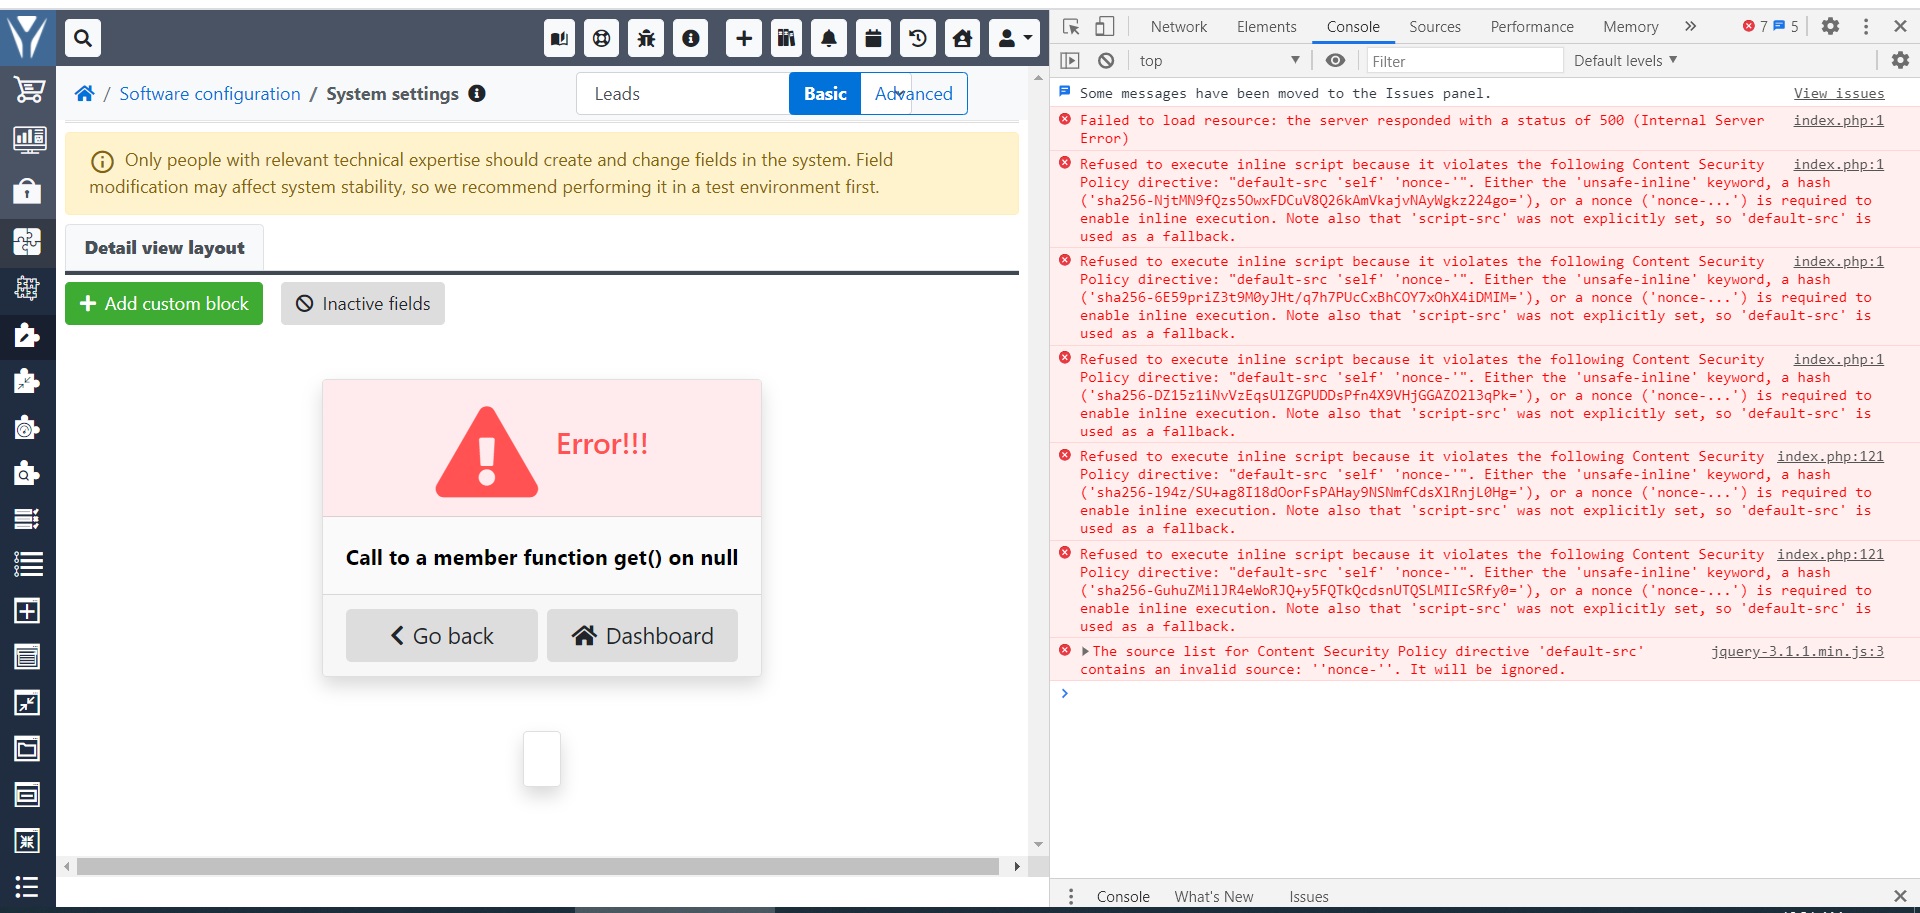Toggle the device emulation toolbar in DevTools
The width and height of the screenshot is (1920, 913).
[x=1103, y=27]
